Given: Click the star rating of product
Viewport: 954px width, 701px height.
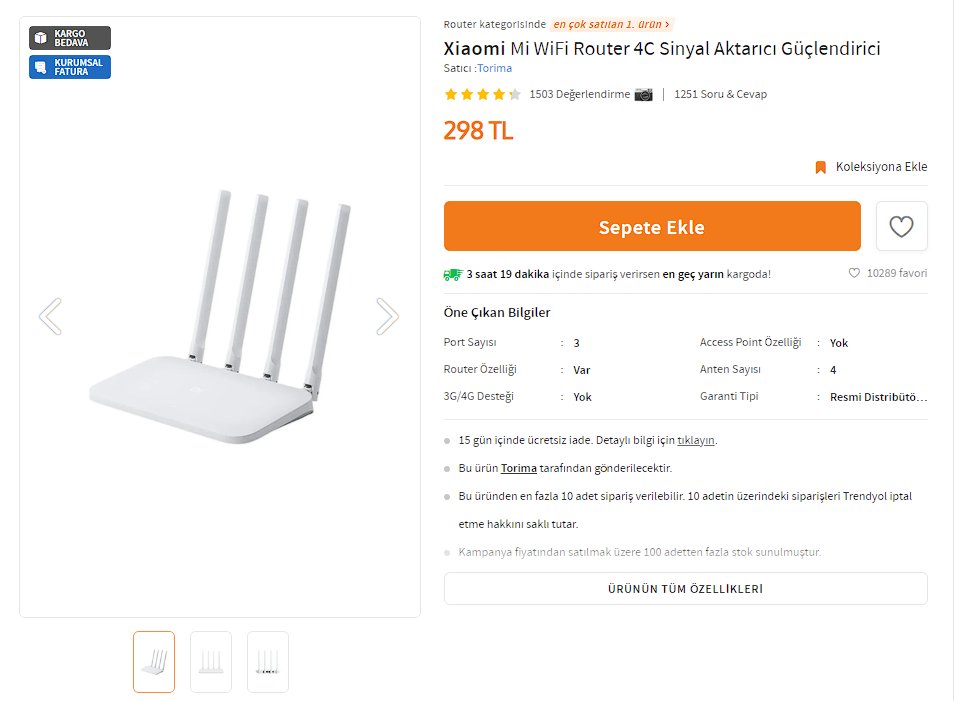Looking at the screenshot, I should click(x=482, y=94).
